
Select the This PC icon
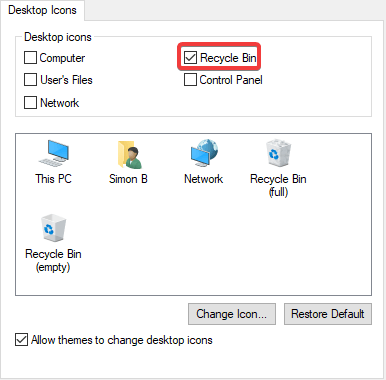point(54,154)
